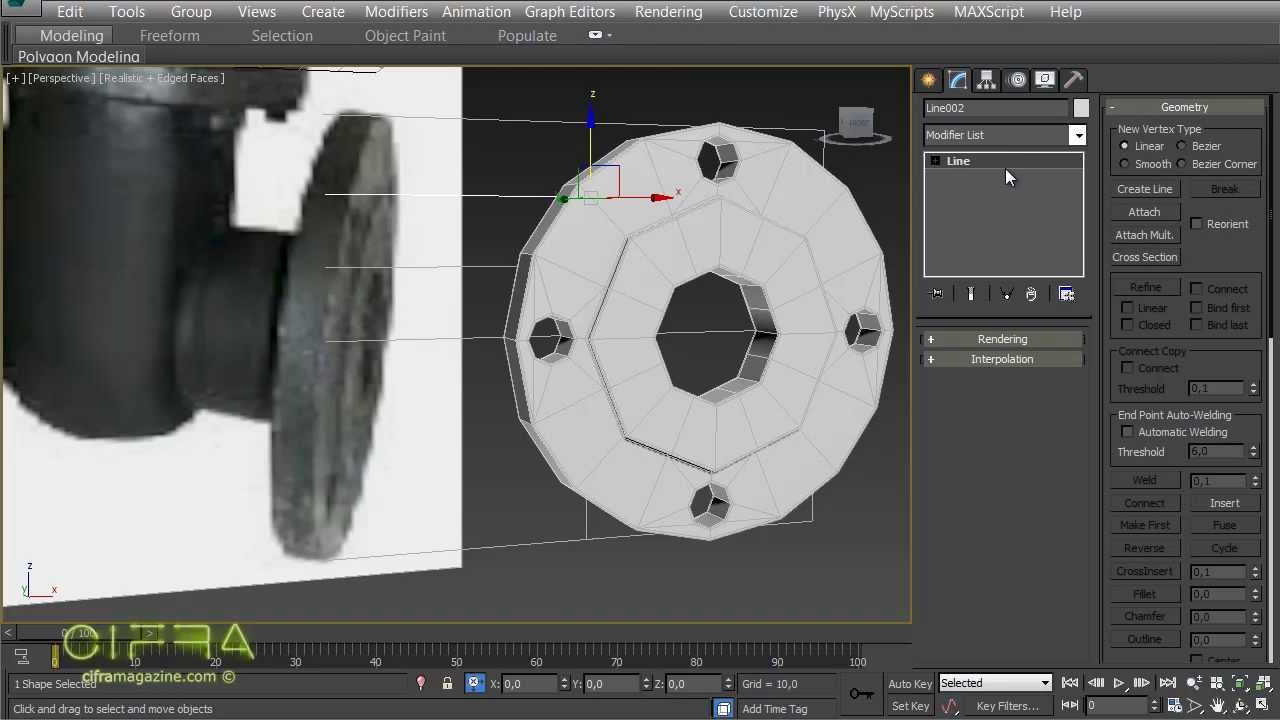Toggle Absolute/Offset transform mode icon
Viewport: 1280px width, 720px height.
475,684
